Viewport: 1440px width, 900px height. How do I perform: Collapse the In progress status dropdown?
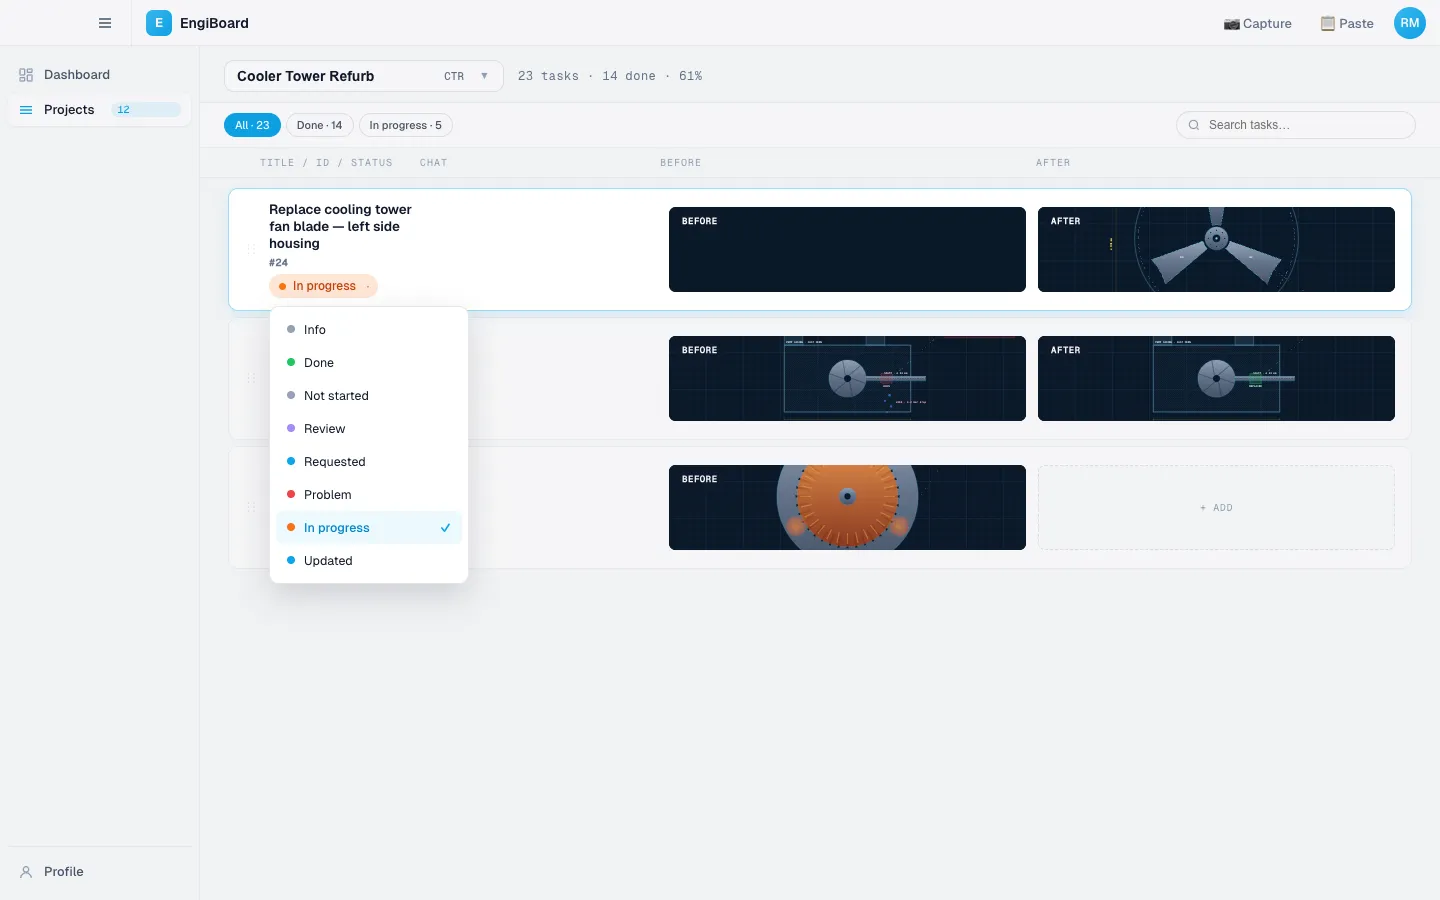pos(323,286)
